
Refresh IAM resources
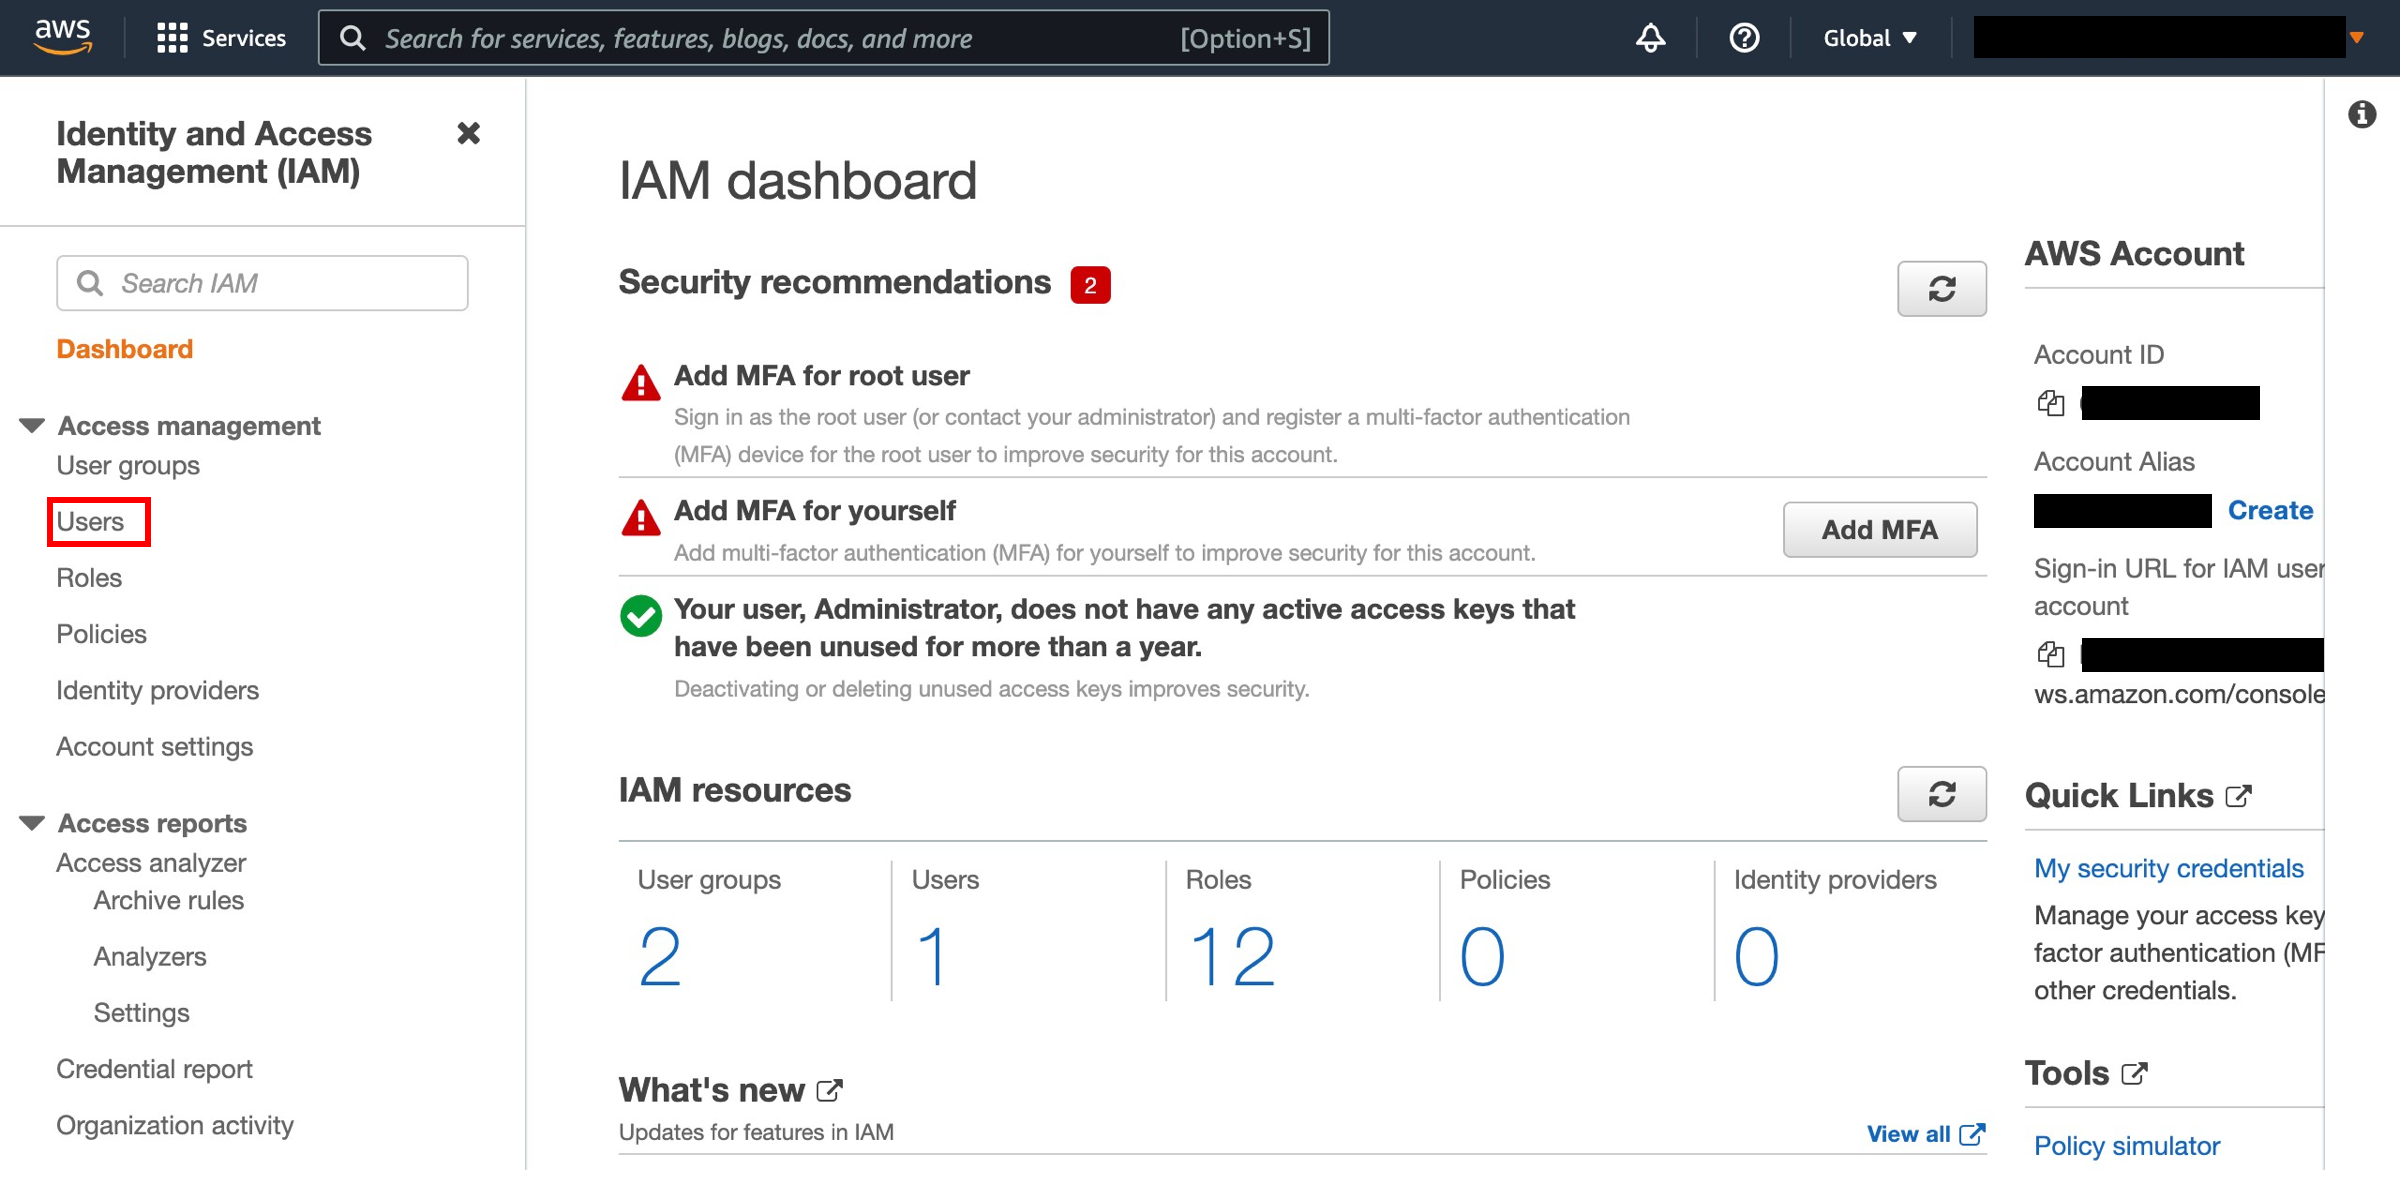1942,794
